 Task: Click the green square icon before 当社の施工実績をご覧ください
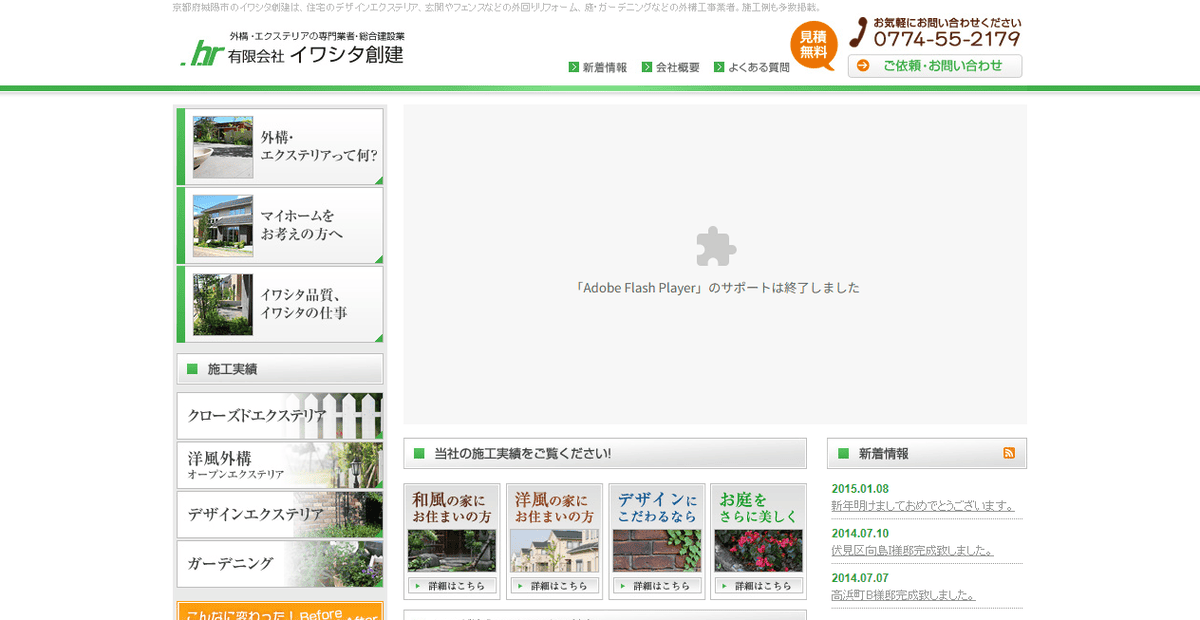(418, 453)
